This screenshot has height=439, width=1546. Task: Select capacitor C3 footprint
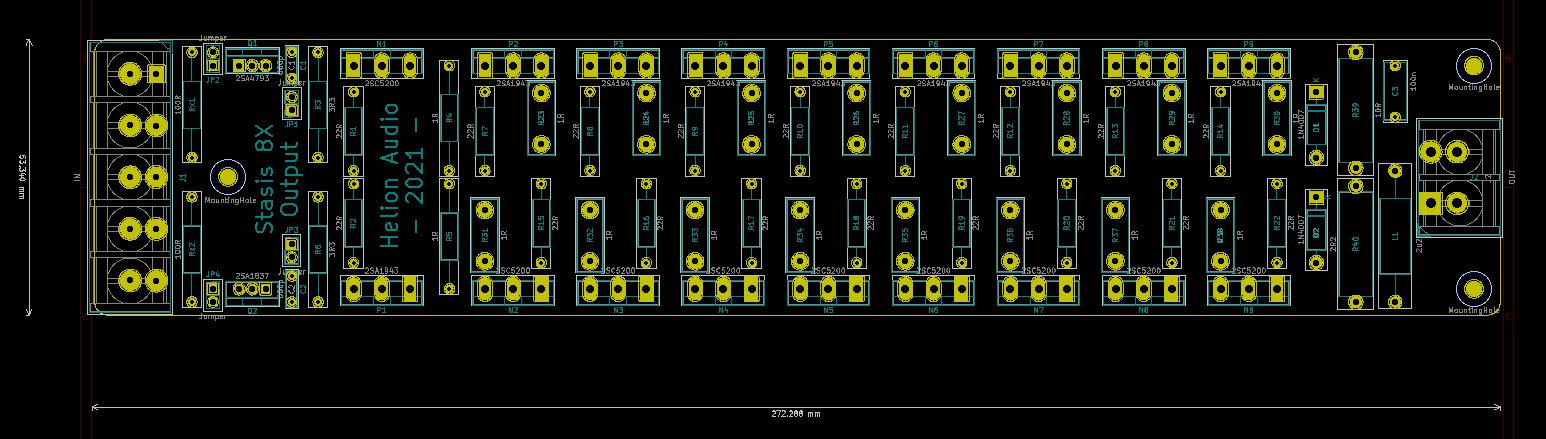(x=1395, y=92)
